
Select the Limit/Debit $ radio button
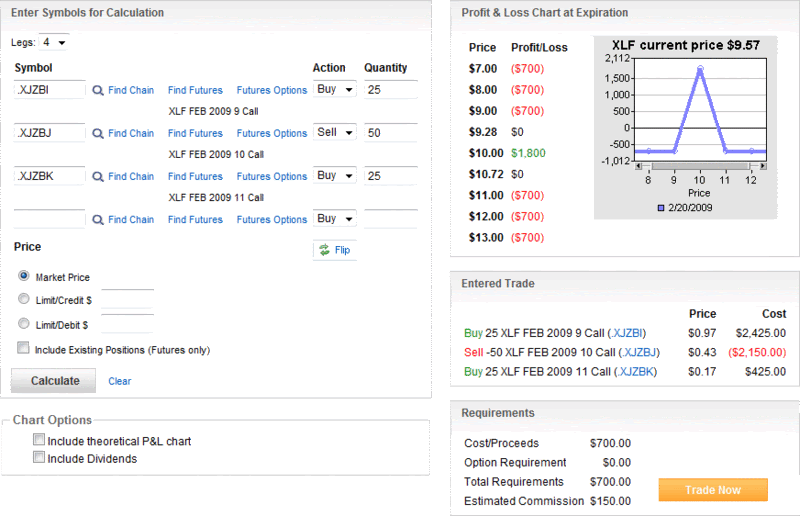tap(23, 323)
